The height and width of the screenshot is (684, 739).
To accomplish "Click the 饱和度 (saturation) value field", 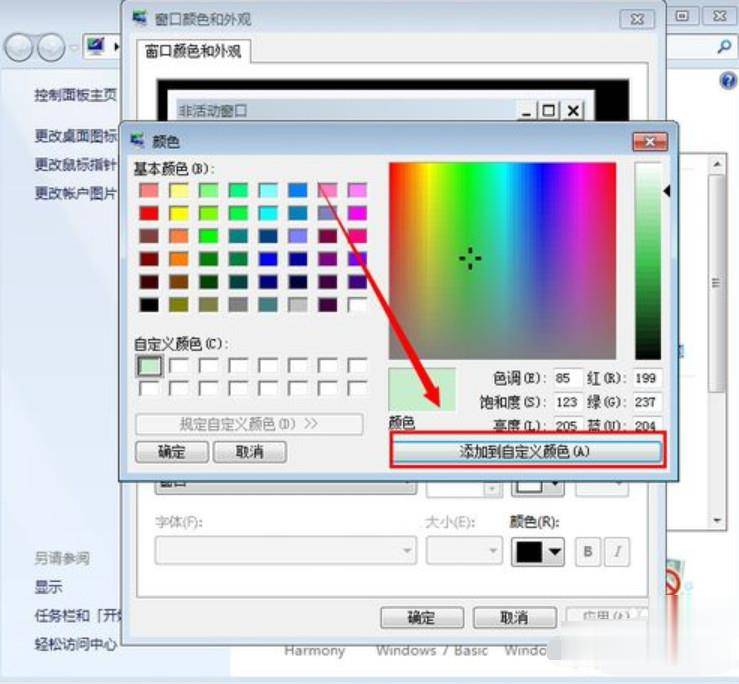I will (x=567, y=402).
